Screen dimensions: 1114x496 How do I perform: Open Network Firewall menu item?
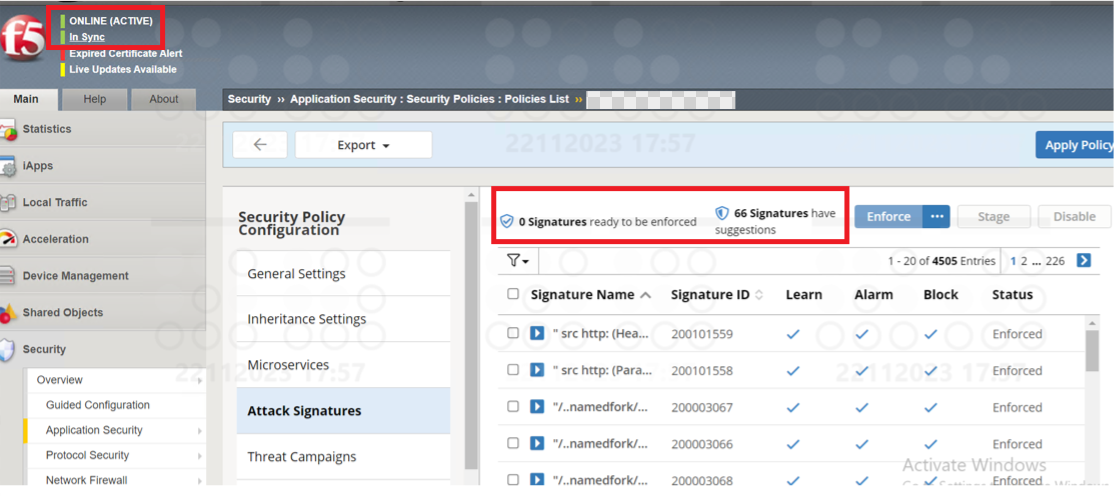86,480
